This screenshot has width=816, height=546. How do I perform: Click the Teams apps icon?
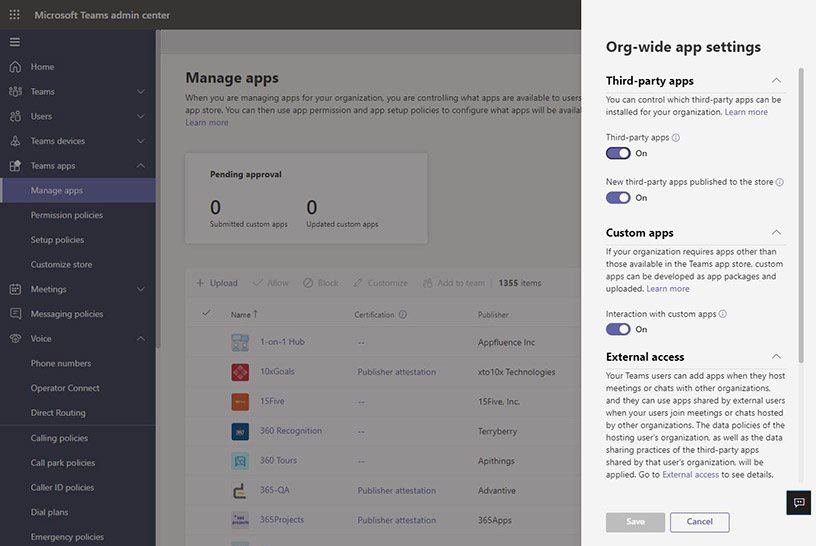pyautogui.click(x=15, y=166)
